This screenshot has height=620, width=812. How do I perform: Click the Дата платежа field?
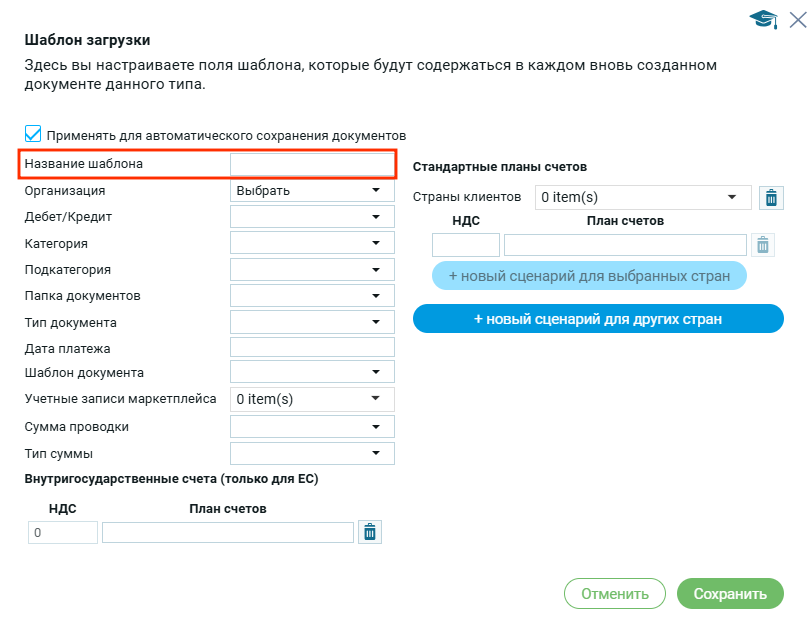tap(312, 348)
